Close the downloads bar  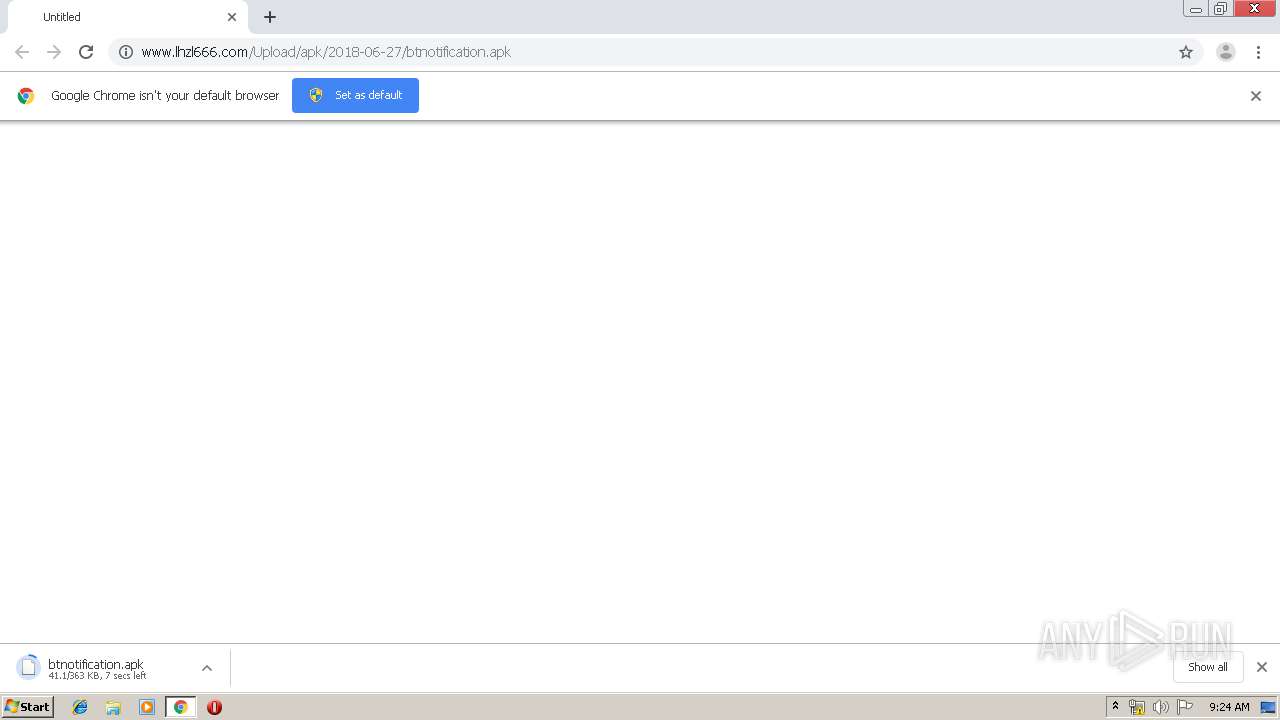point(1262,667)
